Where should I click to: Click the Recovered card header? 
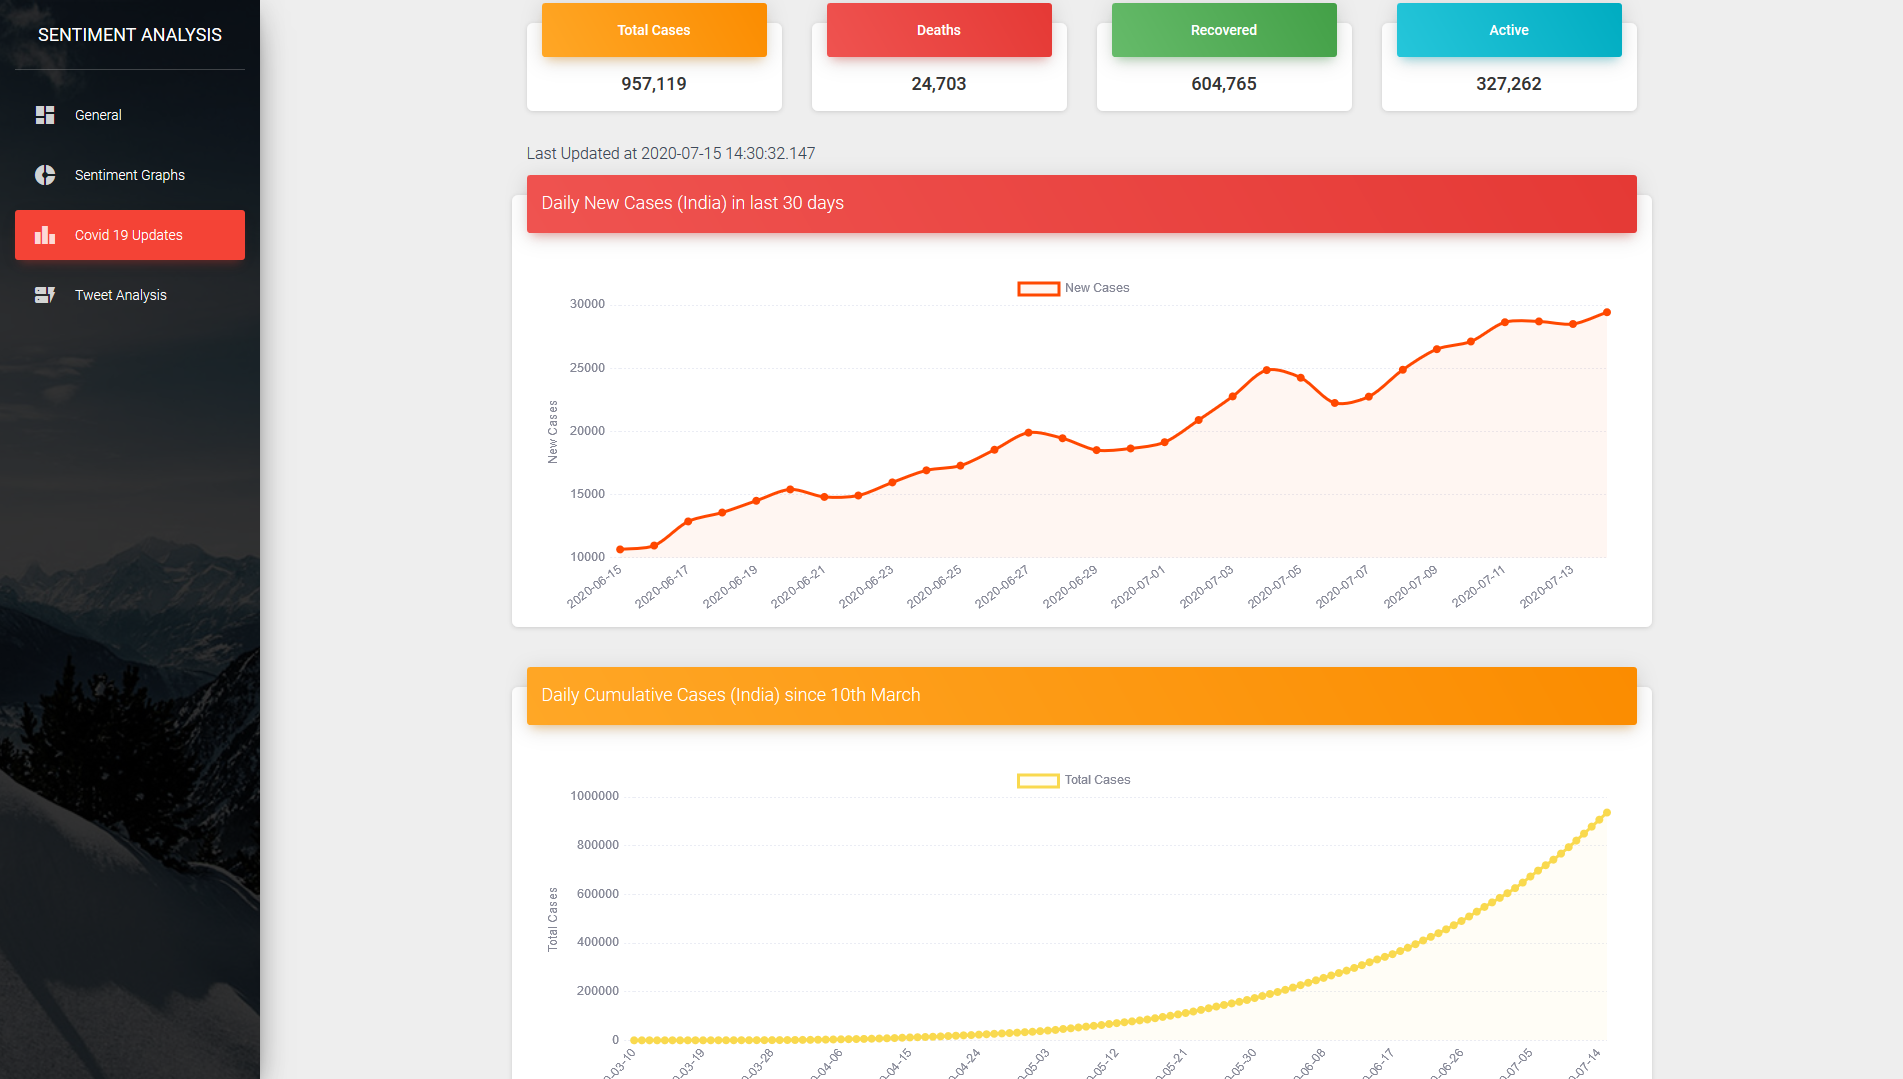pyautogui.click(x=1224, y=30)
